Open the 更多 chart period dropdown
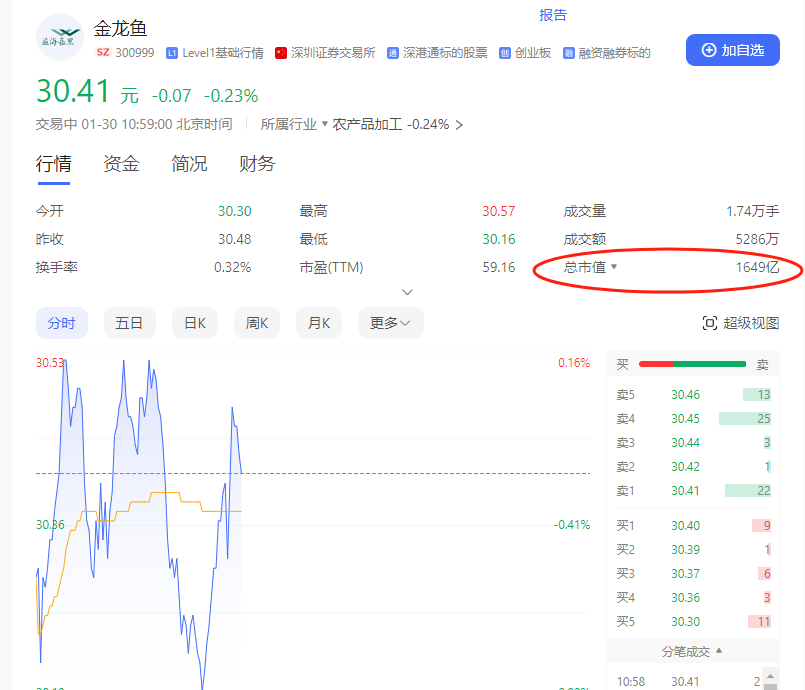The image size is (805, 690). pyautogui.click(x=391, y=323)
